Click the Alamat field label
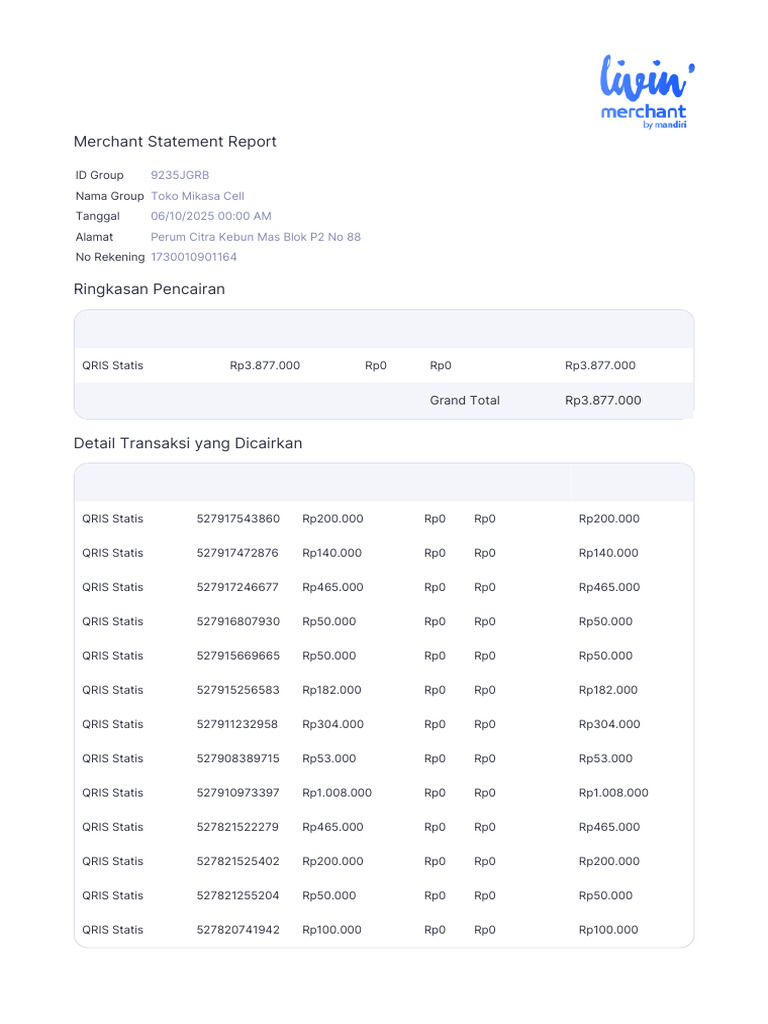Viewport: 768px width, 1024px height. click(x=95, y=237)
